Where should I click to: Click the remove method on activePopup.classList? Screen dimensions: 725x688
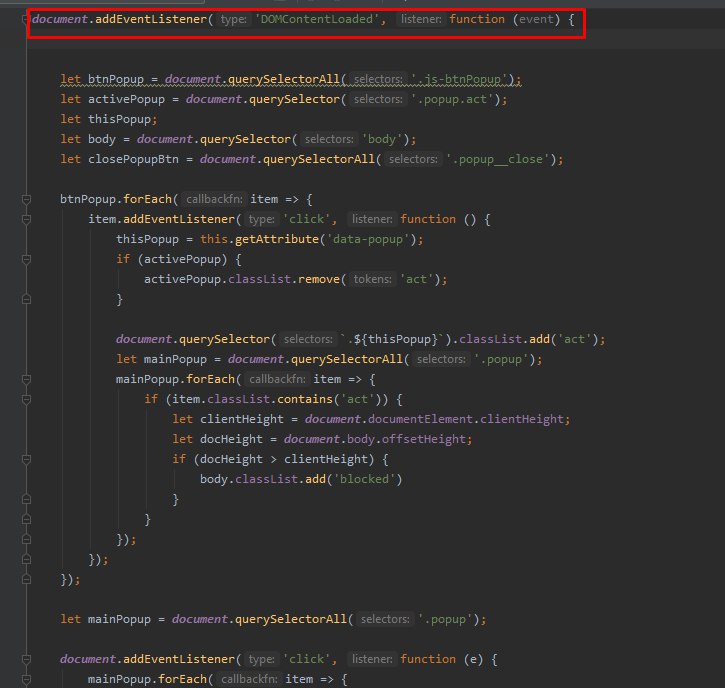click(x=319, y=279)
